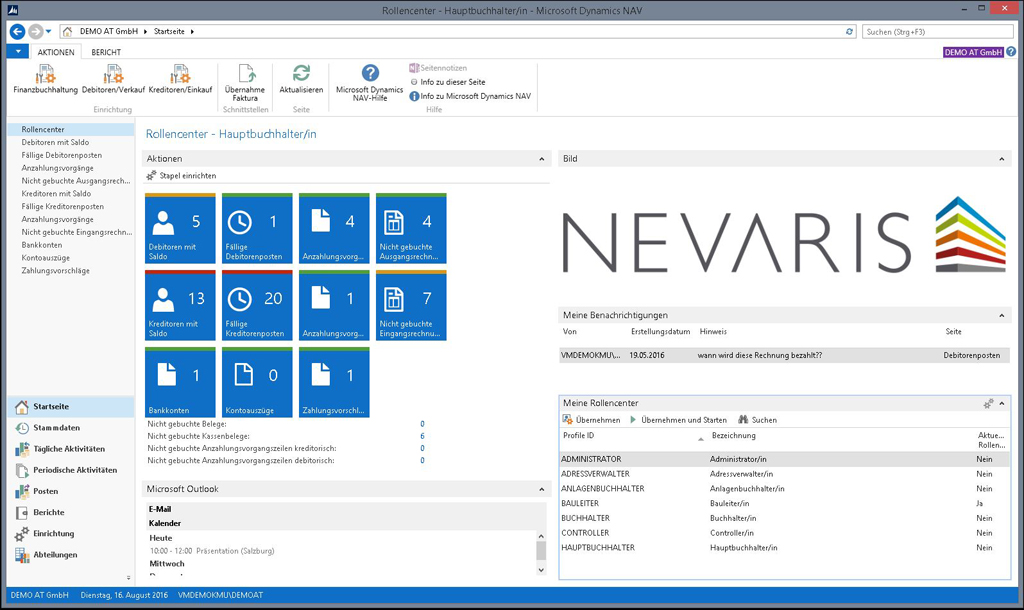1024x610 pixels.
Task: Collapse Meine Benachrichtigungen panel
Action: click(x=1002, y=316)
